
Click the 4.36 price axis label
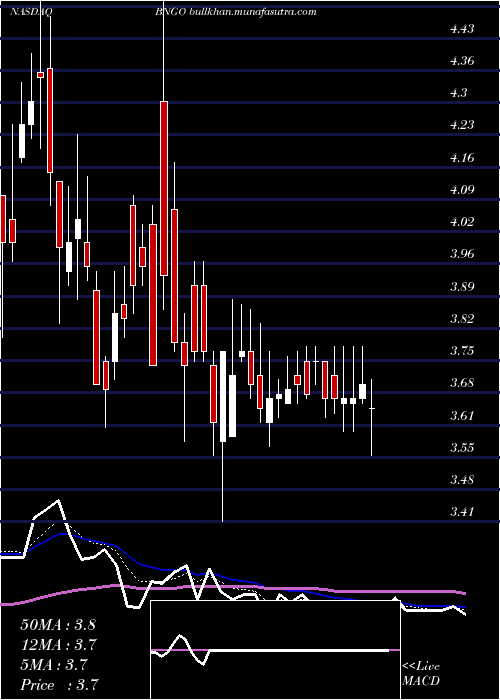coord(462,61)
